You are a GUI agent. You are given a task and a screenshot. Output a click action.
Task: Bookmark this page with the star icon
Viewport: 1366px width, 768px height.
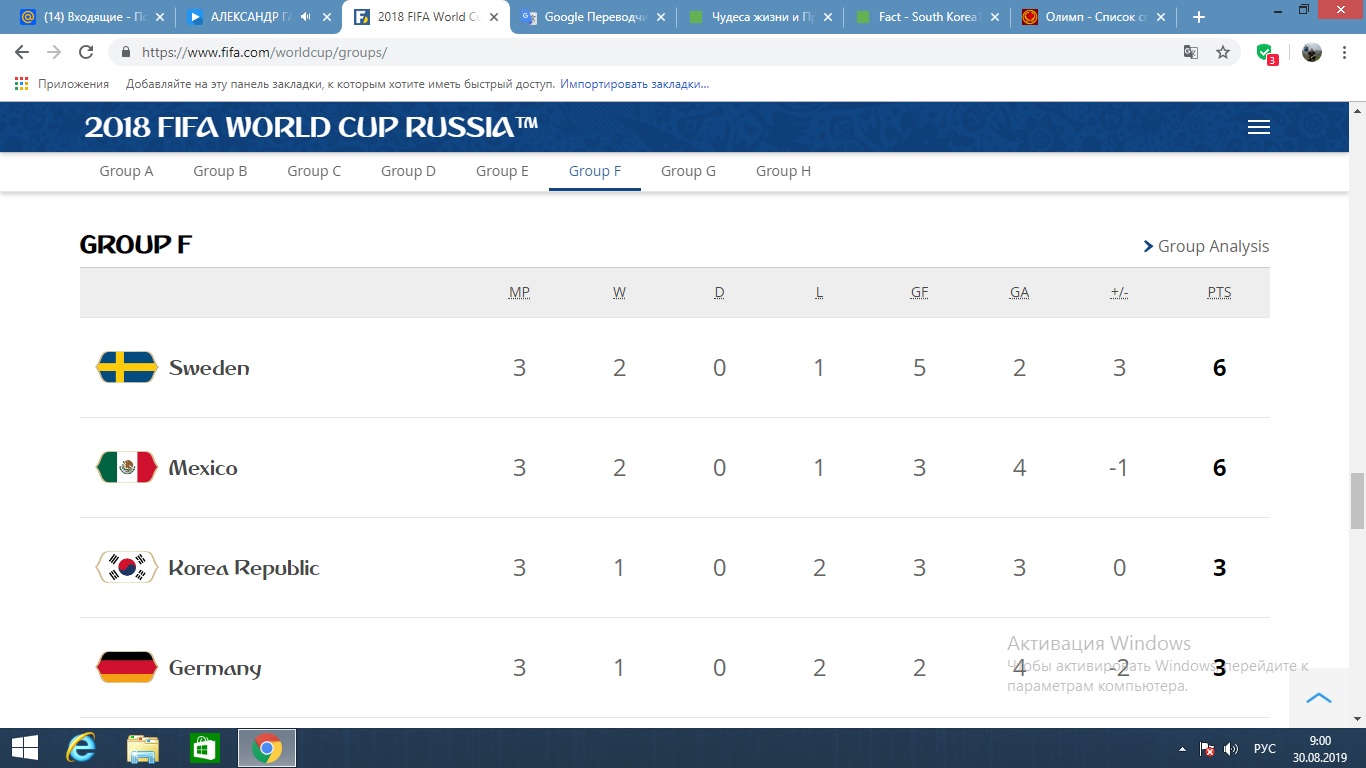1223,52
